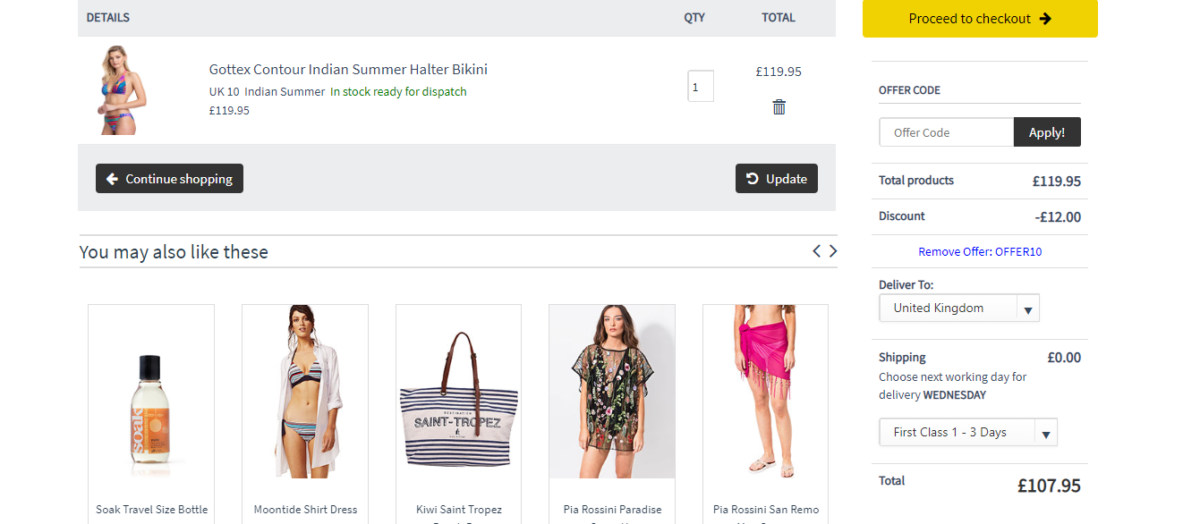The width and height of the screenshot is (1200, 524).
Task: Open Gottex Contour Indian Summer Halter Bikini
Action: tap(348, 69)
